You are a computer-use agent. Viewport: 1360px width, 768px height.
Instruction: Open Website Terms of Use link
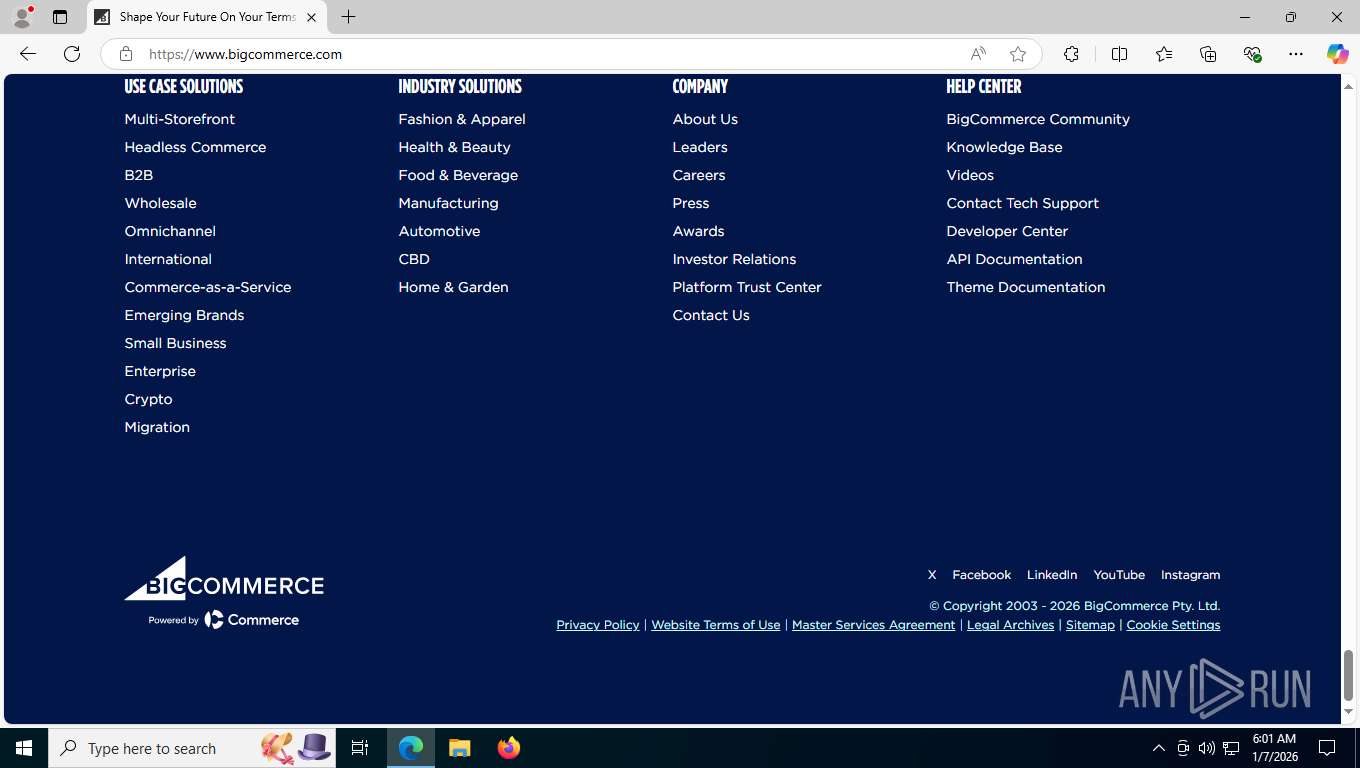(716, 625)
